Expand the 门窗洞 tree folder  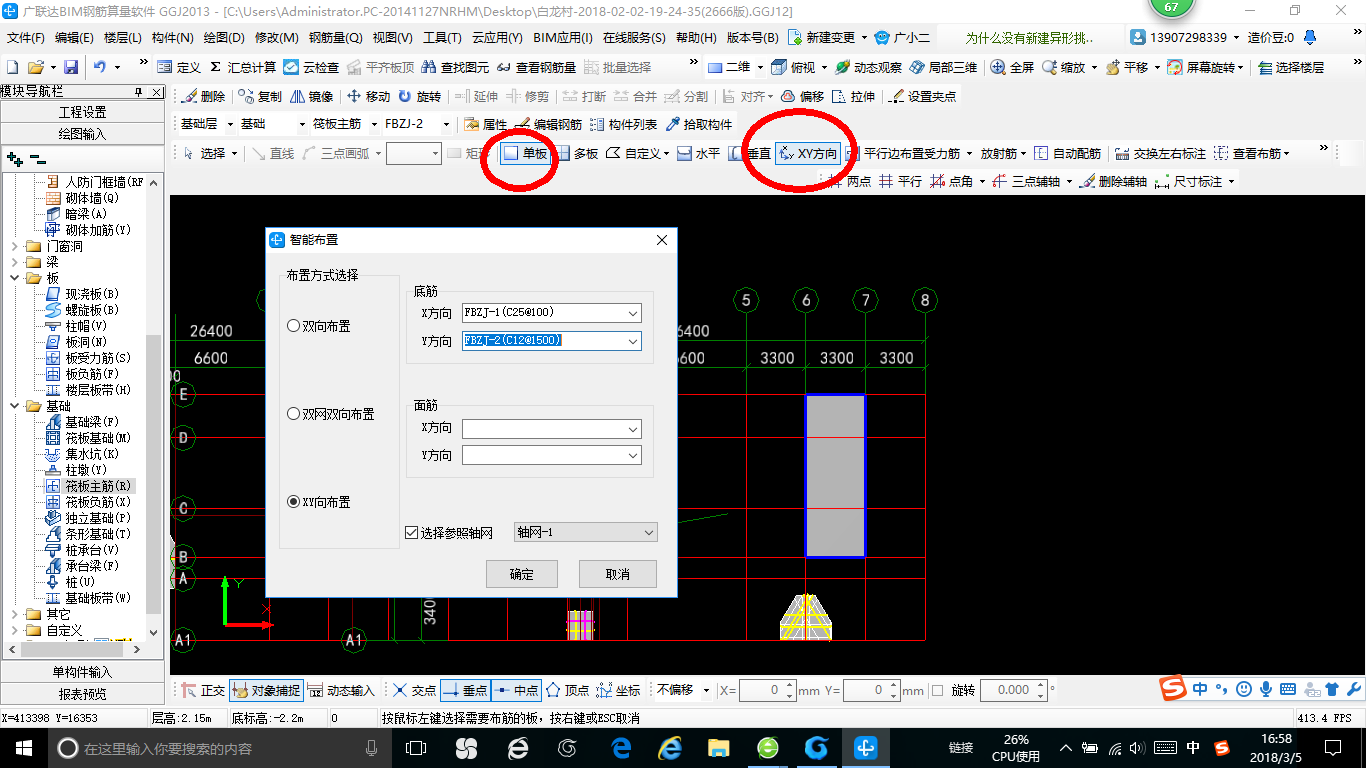point(16,246)
